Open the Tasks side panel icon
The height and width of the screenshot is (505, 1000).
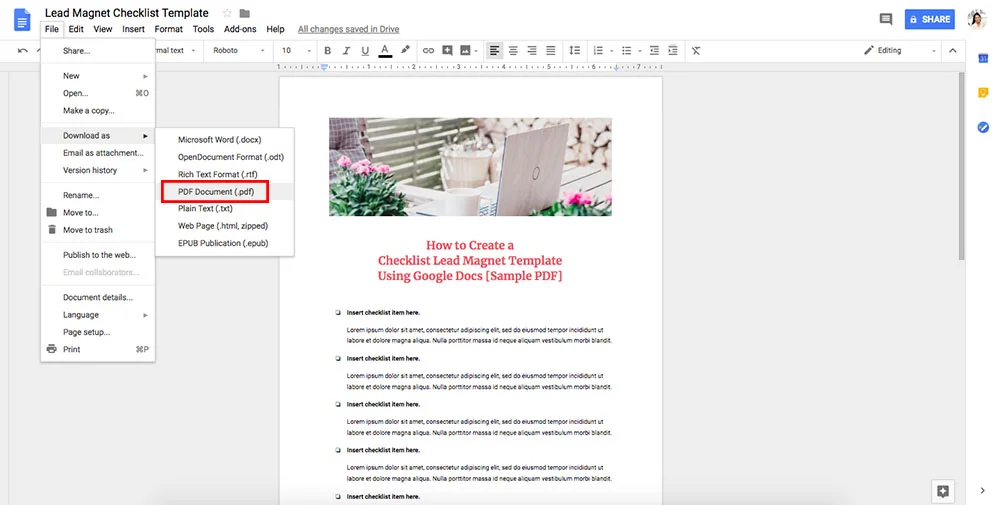[983, 128]
